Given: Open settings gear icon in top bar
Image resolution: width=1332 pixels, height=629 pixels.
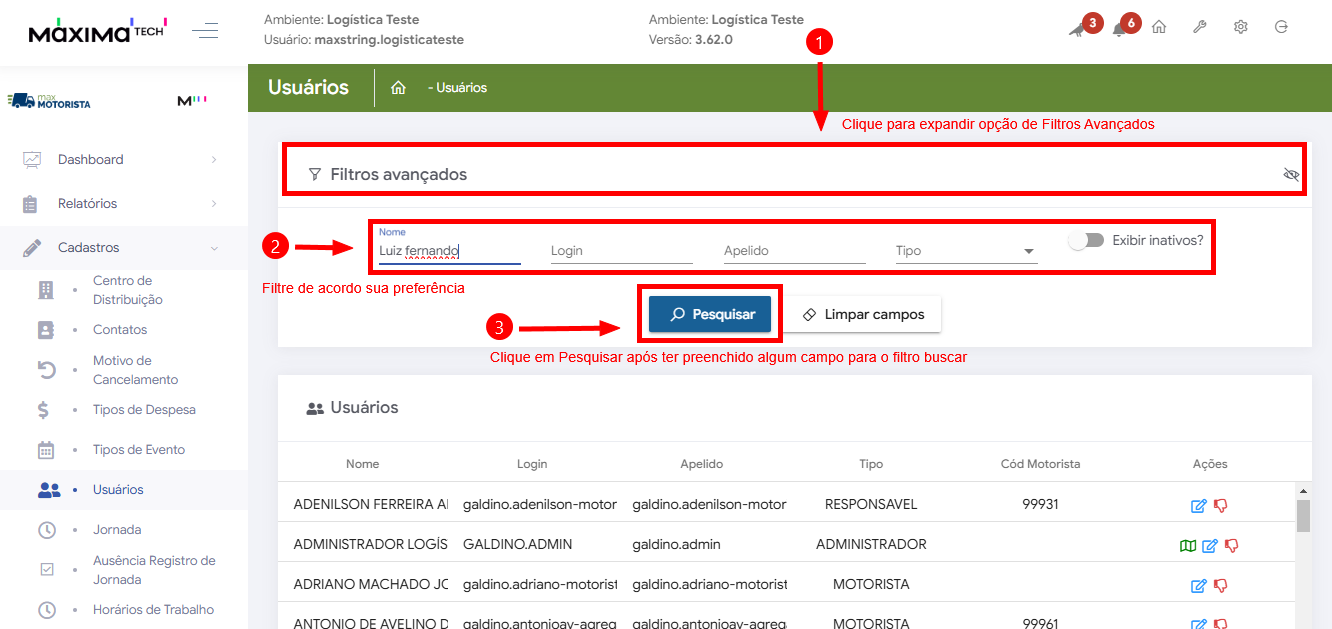Looking at the screenshot, I should [x=1241, y=27].
